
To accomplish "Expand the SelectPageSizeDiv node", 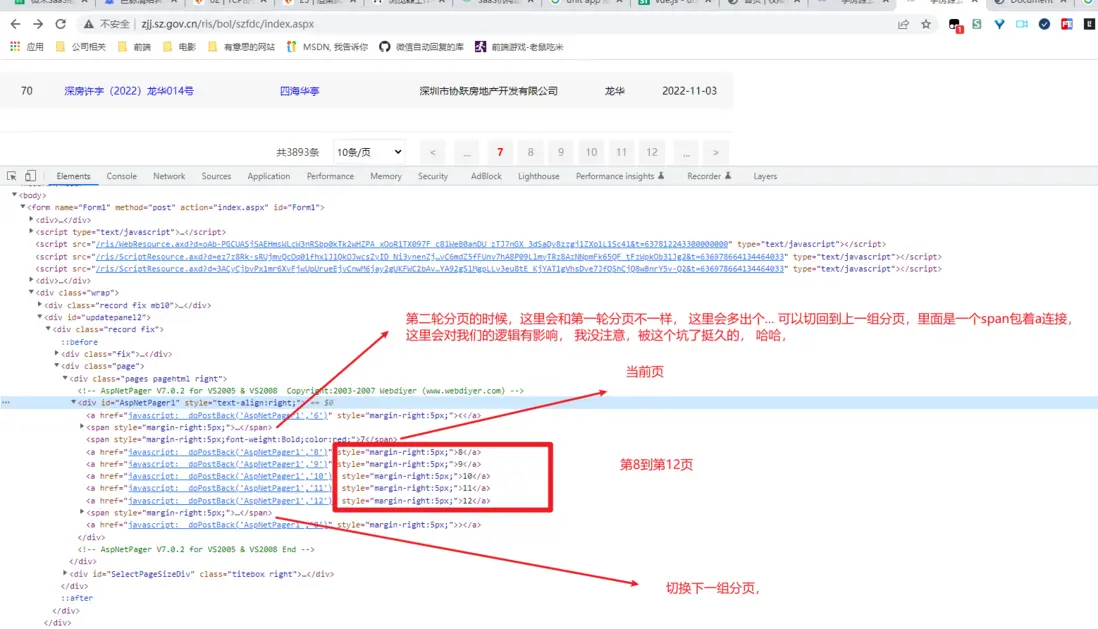I will pyautogui.click(x=65, y=574).
